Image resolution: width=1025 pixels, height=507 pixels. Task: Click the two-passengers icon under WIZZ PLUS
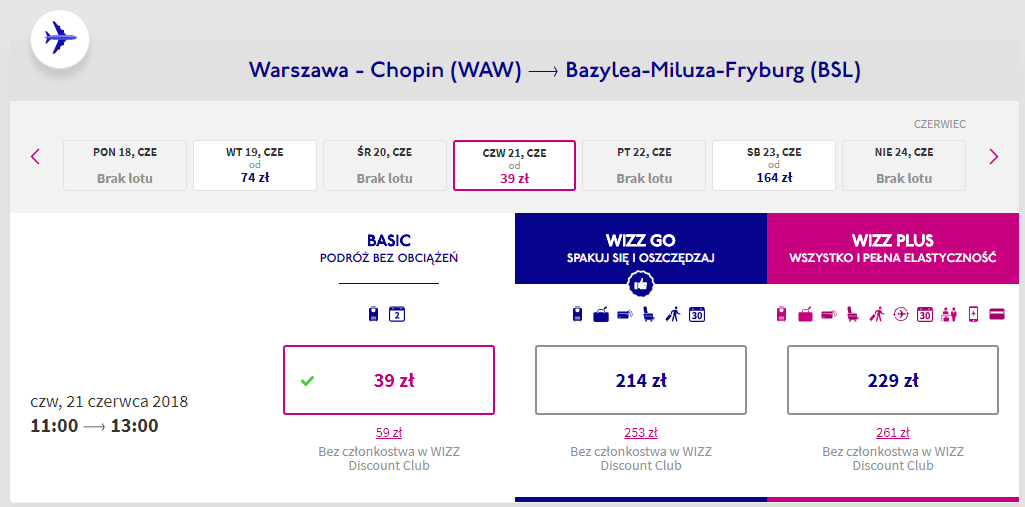point(949,315)
